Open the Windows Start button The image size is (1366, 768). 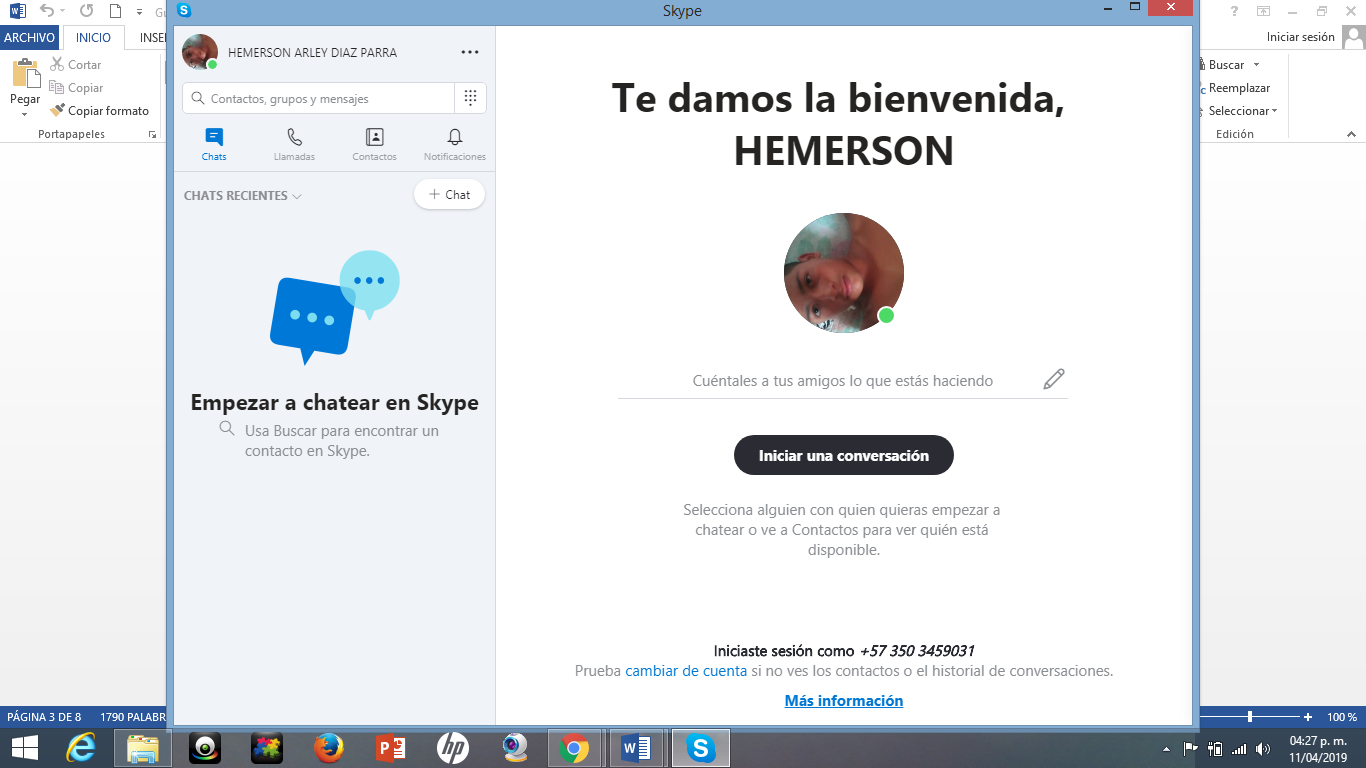coord(24,748)
